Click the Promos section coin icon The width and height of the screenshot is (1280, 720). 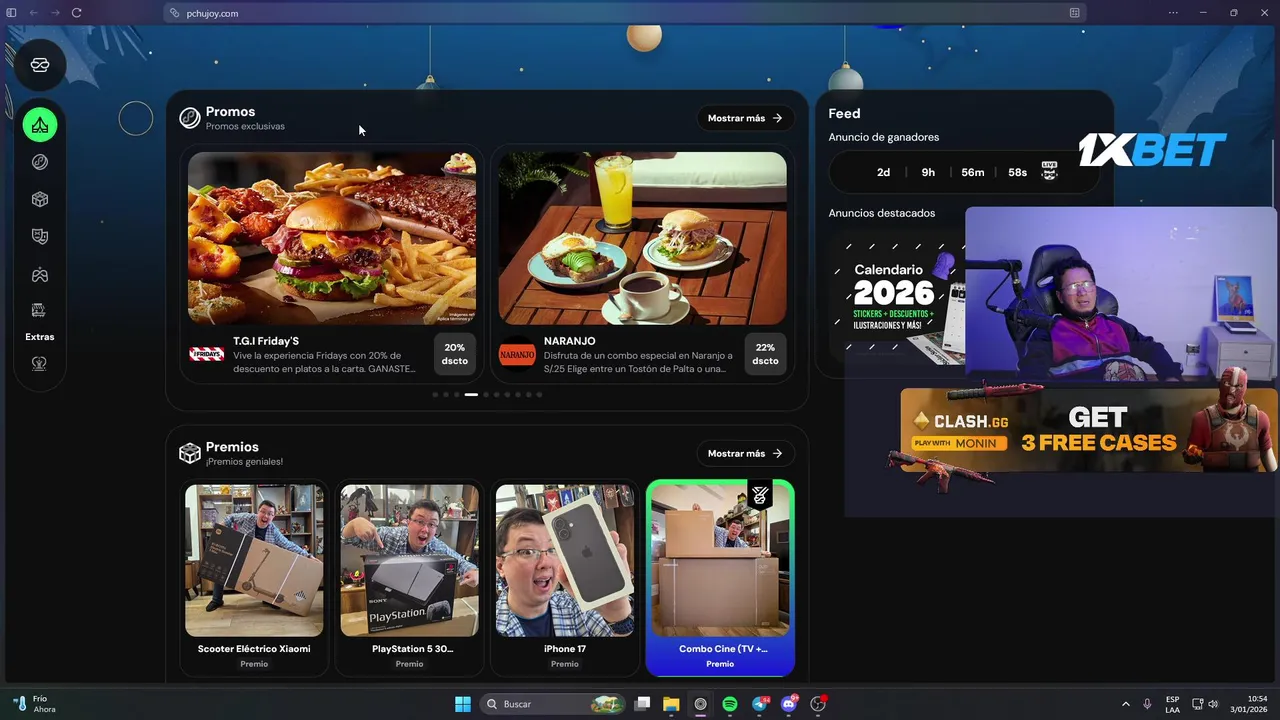click(x=189, y=118)
